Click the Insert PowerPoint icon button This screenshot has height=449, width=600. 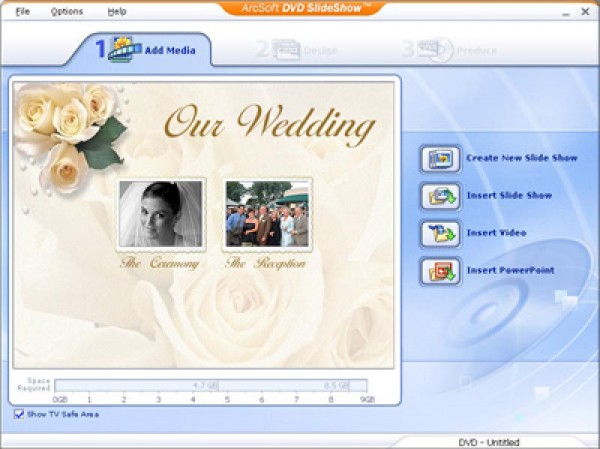point(440,271)
